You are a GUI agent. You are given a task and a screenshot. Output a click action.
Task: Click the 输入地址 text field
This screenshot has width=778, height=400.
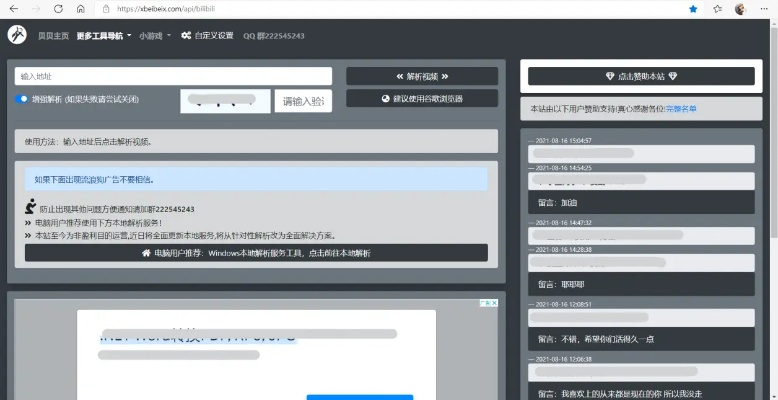click(x=173, y=76)
